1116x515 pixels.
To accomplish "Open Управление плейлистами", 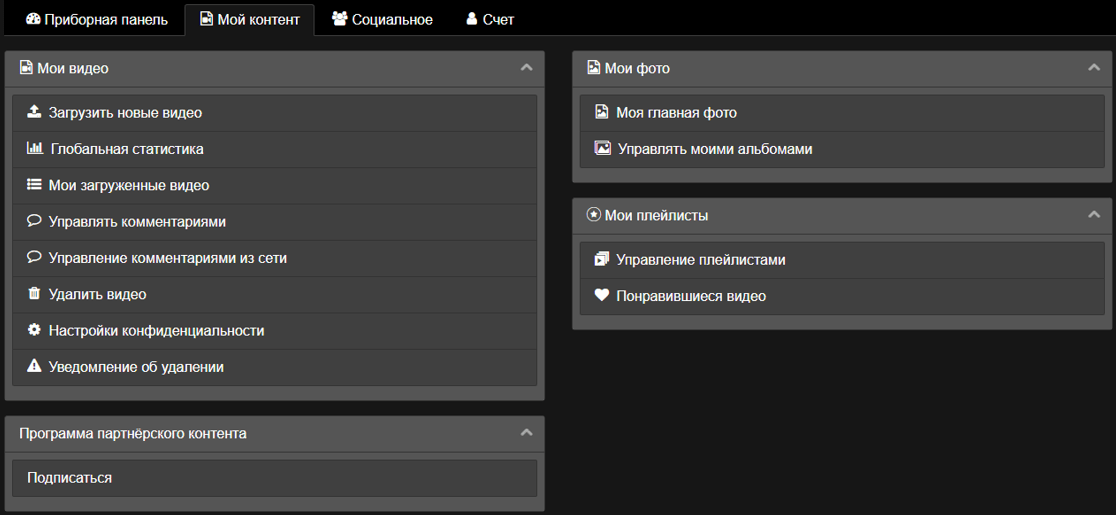I will pyautogui.click(x=843, y=260).
